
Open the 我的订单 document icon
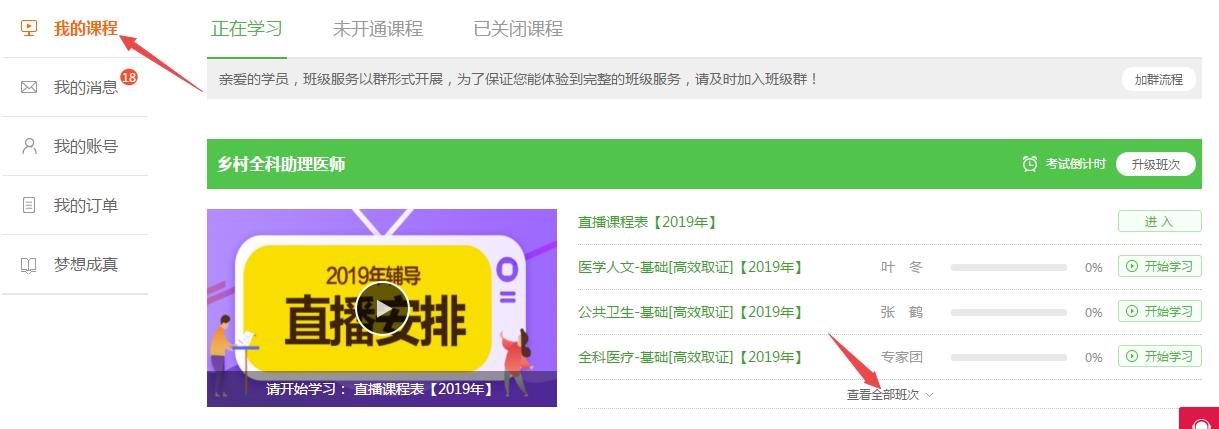pyautogui.click(x=29, y=205)
